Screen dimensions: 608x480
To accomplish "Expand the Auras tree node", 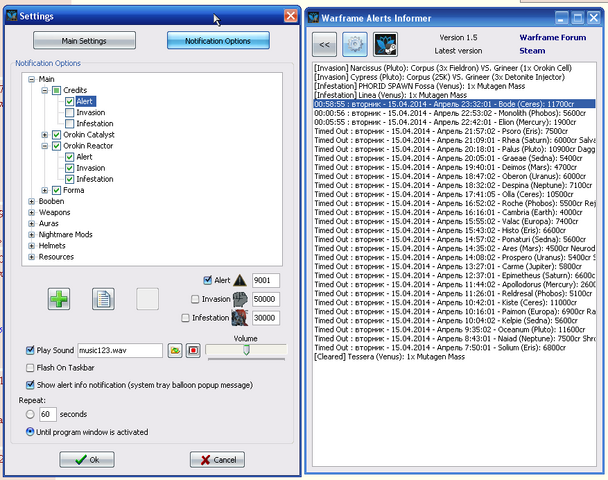I will click(31, 224).
